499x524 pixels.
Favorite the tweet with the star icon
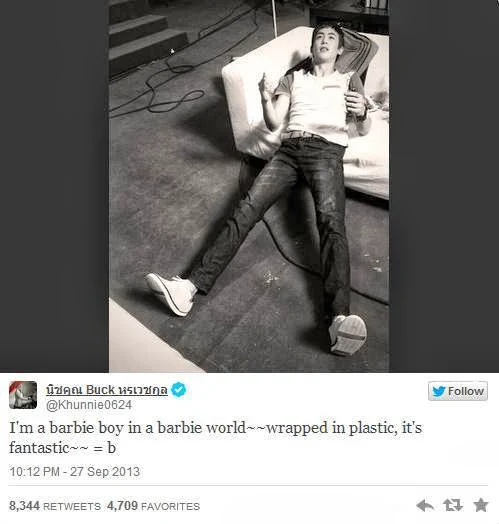tap(481, 505)
